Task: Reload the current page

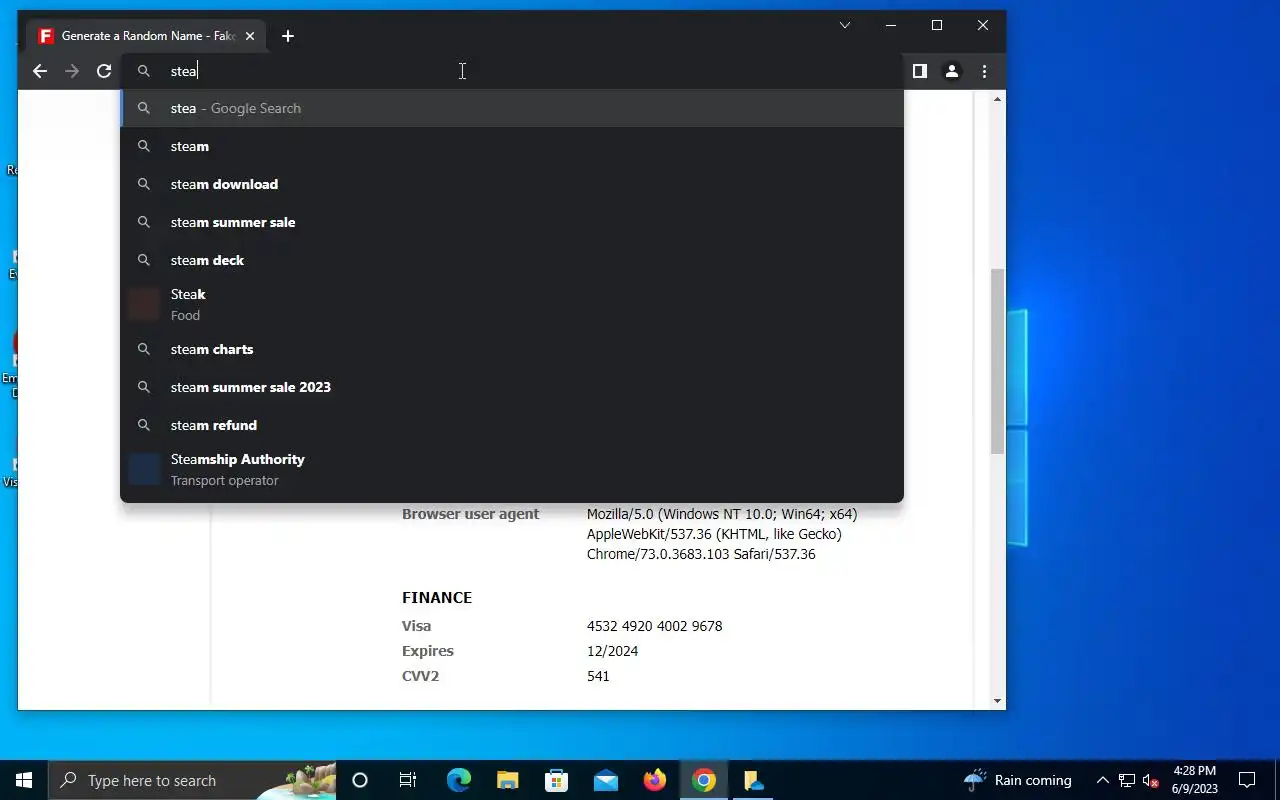Action: 104,71
